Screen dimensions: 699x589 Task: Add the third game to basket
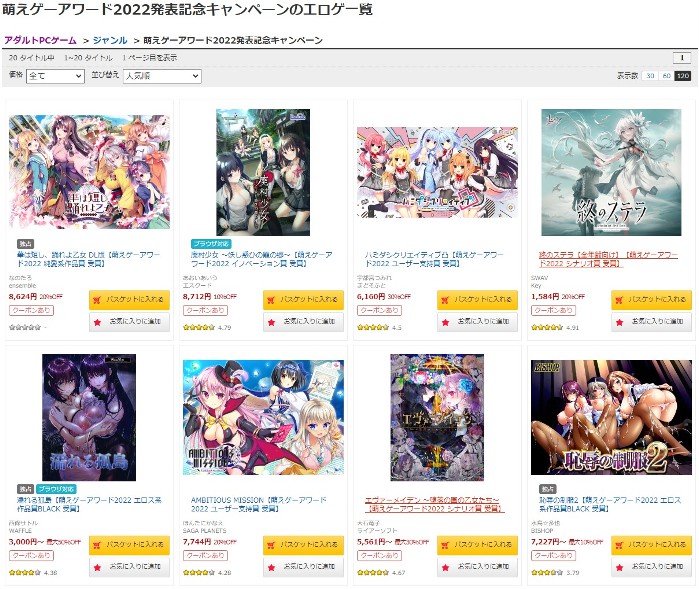477,300
